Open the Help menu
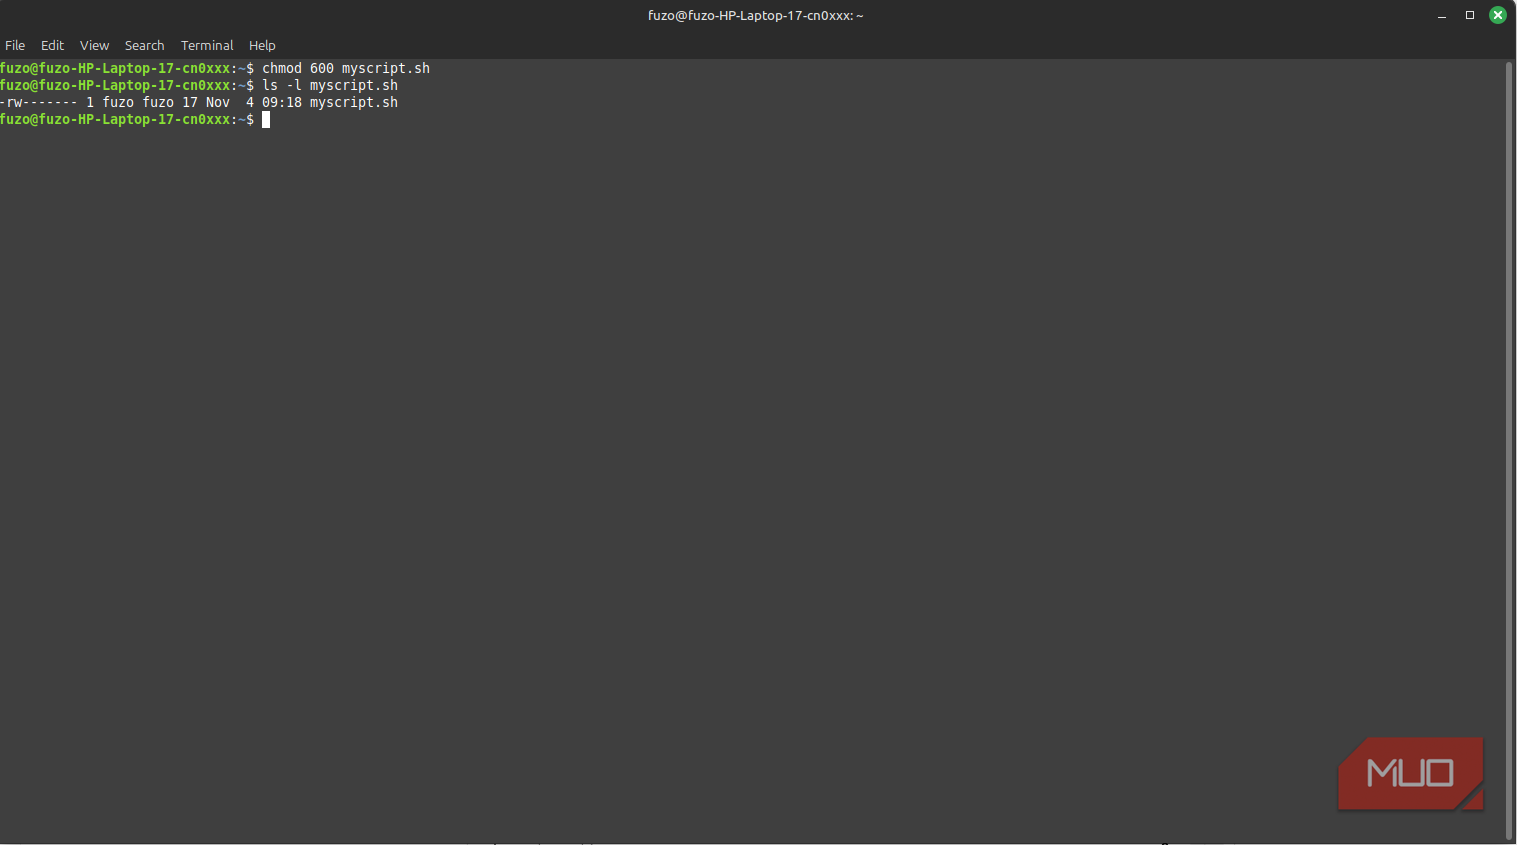Viewport: 1517px width, 845px height. [x=262, y=45]
